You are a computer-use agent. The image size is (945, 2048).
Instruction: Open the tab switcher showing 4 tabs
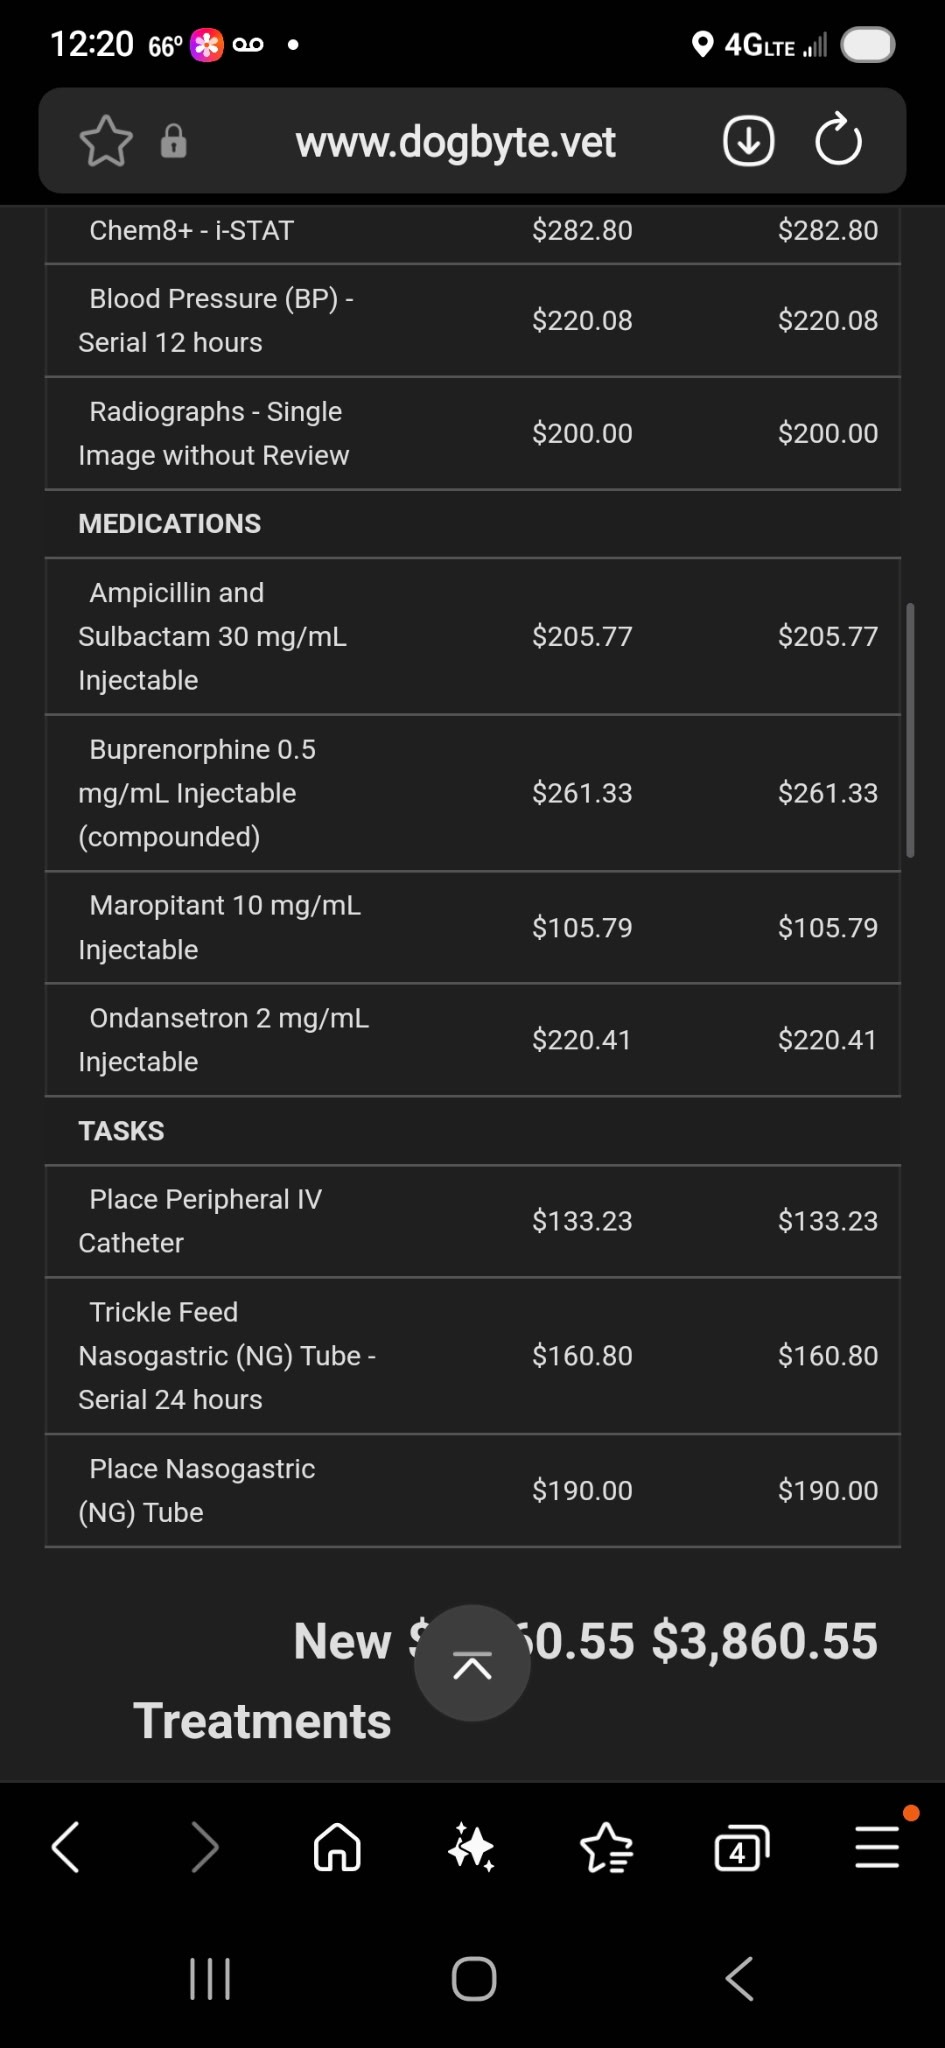click(741, 1848)
